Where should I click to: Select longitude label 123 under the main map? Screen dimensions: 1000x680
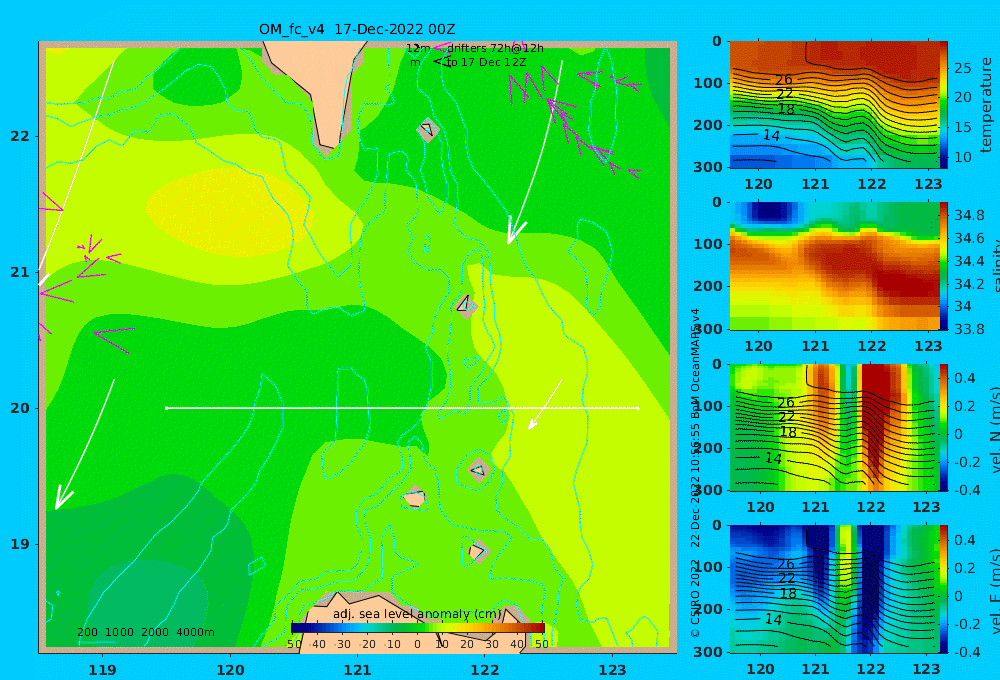[x=613, y=670]
